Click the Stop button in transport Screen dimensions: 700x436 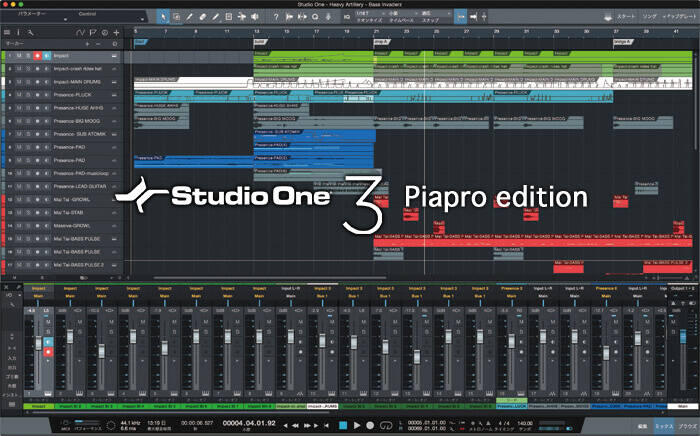click(x=343, y=425)
